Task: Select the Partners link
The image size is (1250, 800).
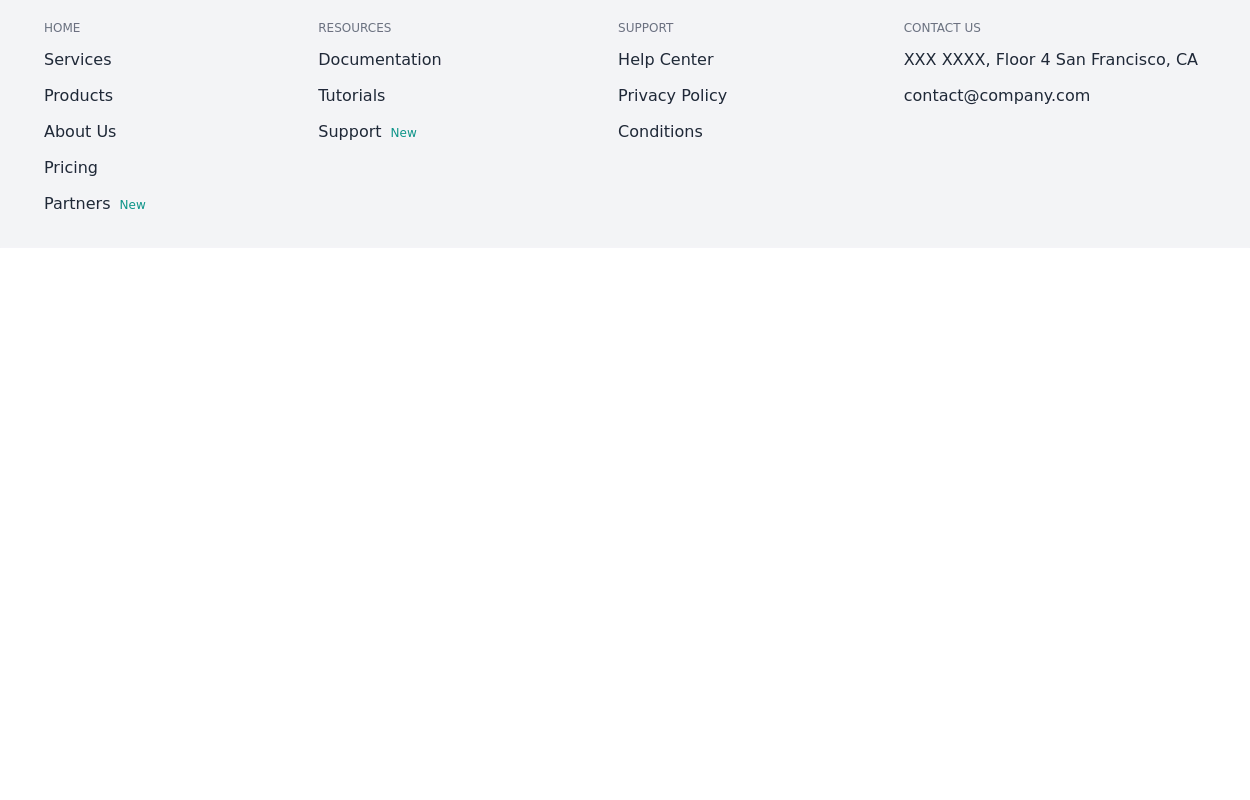Action: pyautogui.click(x=77, y=204)
